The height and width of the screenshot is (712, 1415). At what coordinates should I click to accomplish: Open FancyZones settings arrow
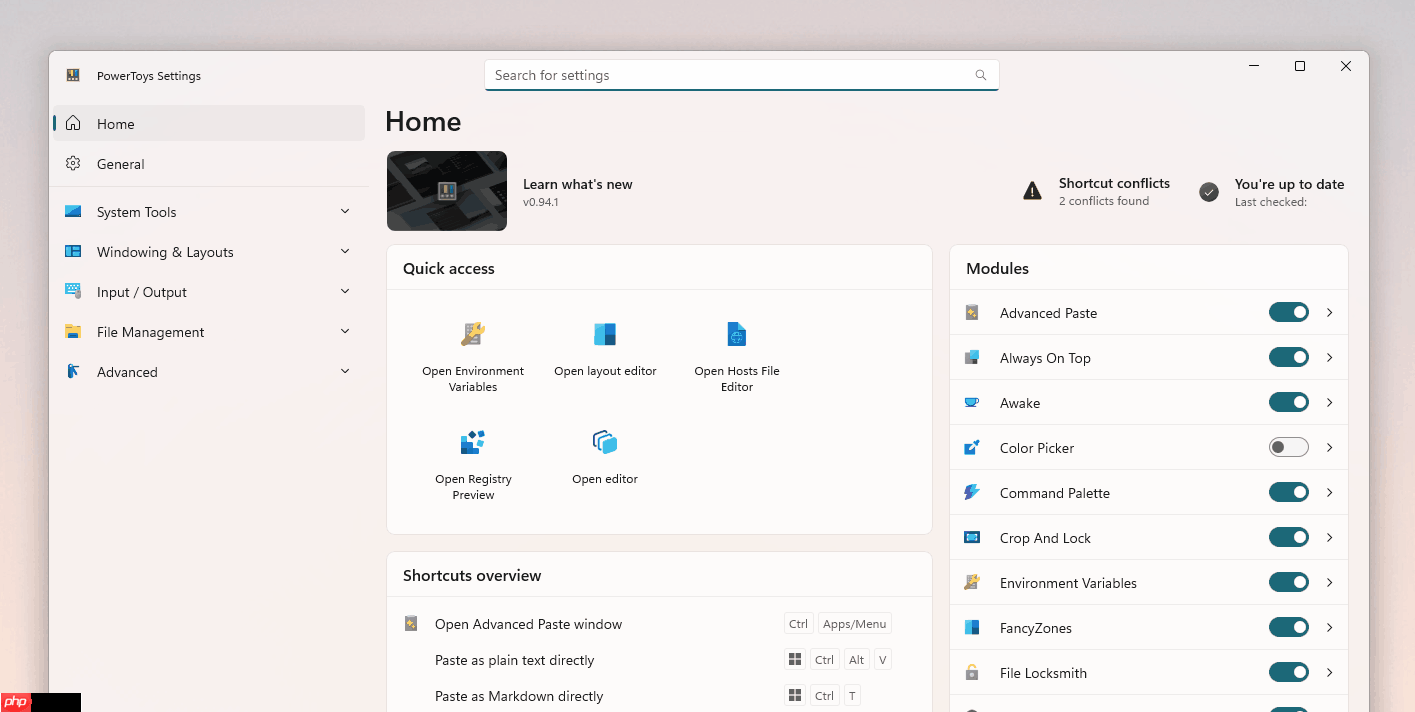1330,628
